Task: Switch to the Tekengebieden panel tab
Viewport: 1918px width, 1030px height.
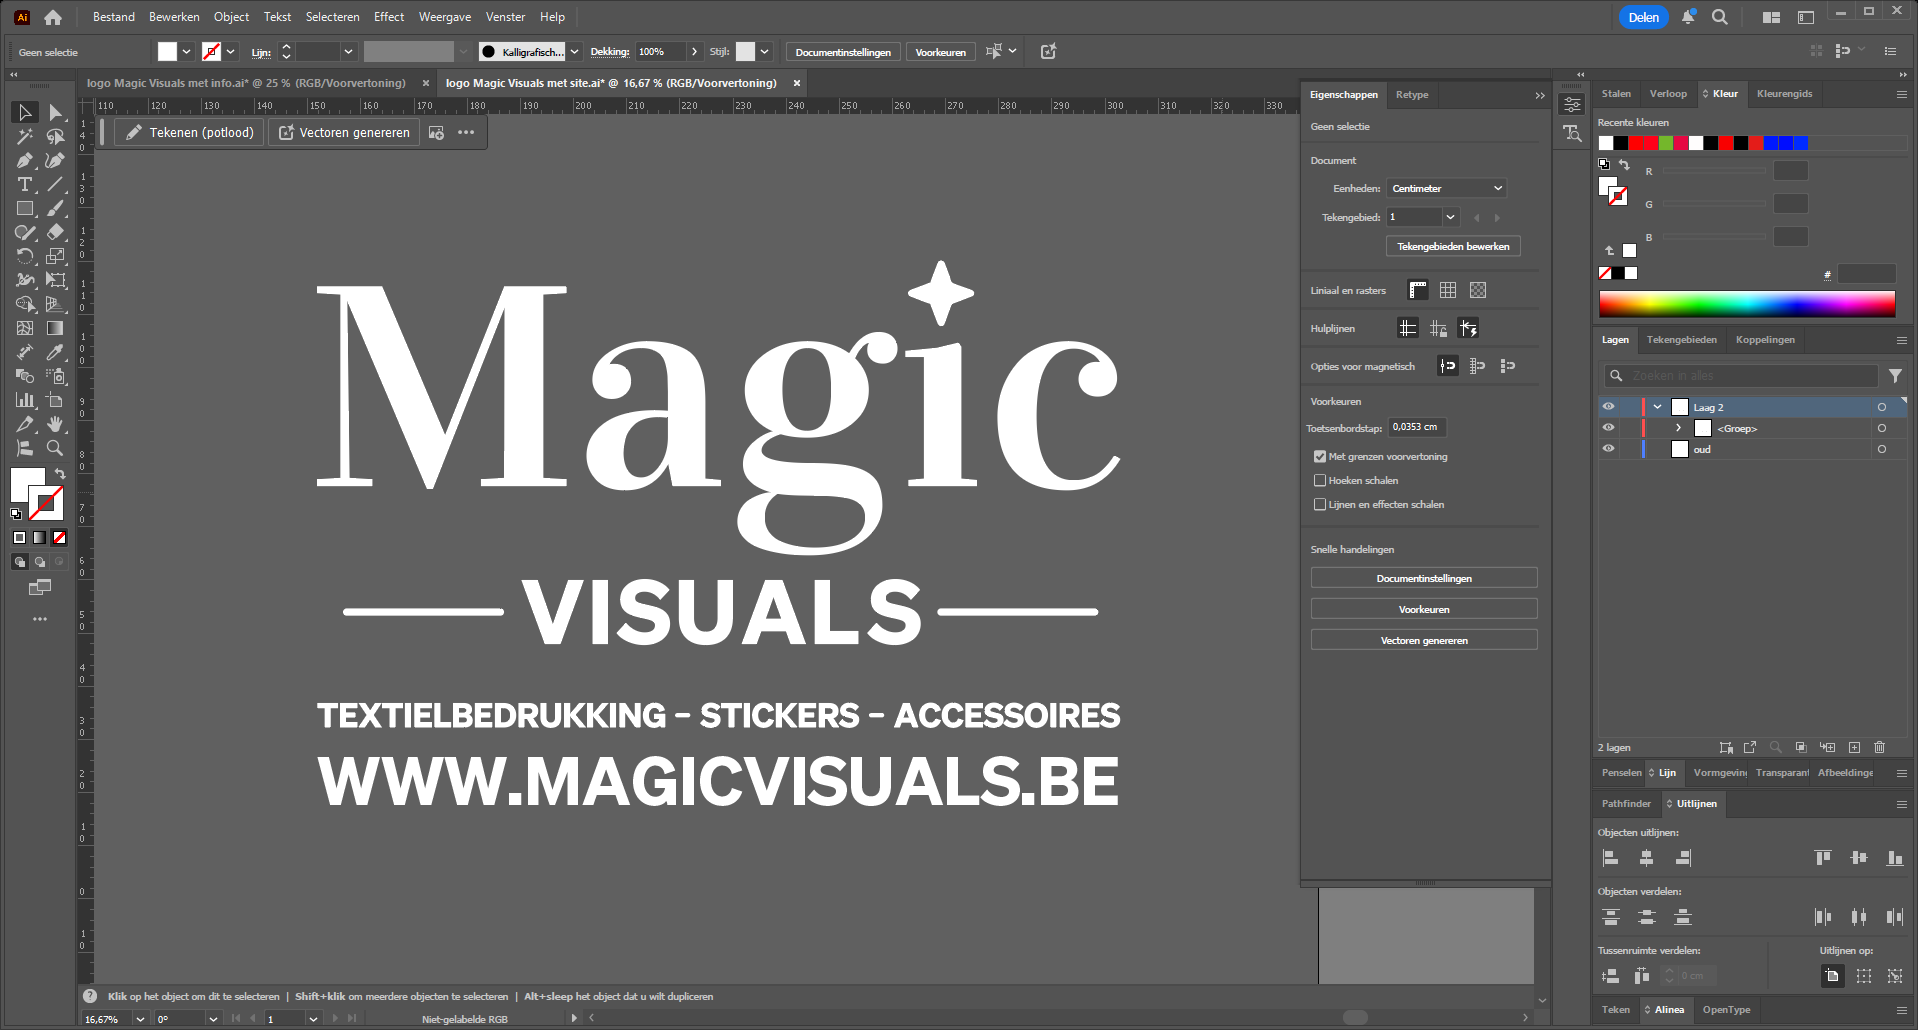Action: [1681, 340]
